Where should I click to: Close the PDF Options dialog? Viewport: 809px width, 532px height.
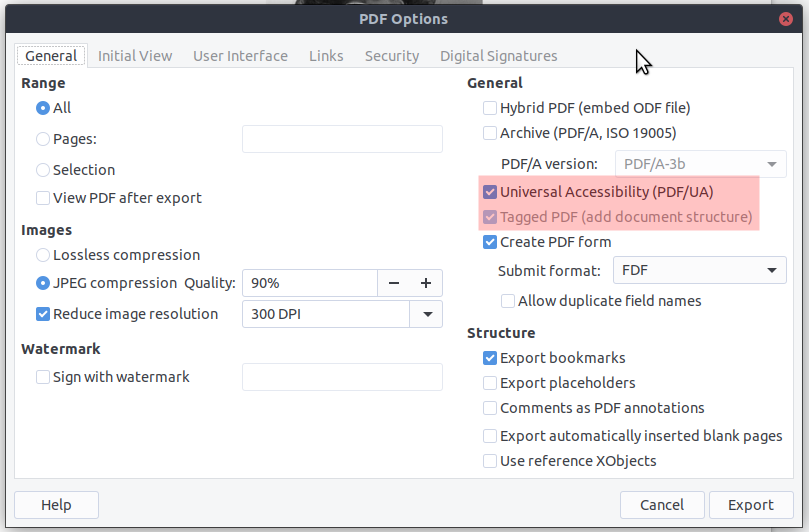click(786, 19)
